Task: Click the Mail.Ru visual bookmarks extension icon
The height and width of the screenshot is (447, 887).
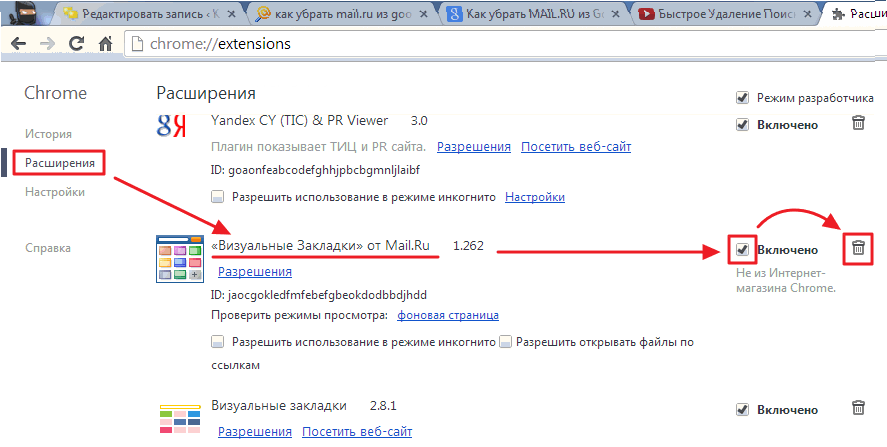Action: tap(179, 258)
